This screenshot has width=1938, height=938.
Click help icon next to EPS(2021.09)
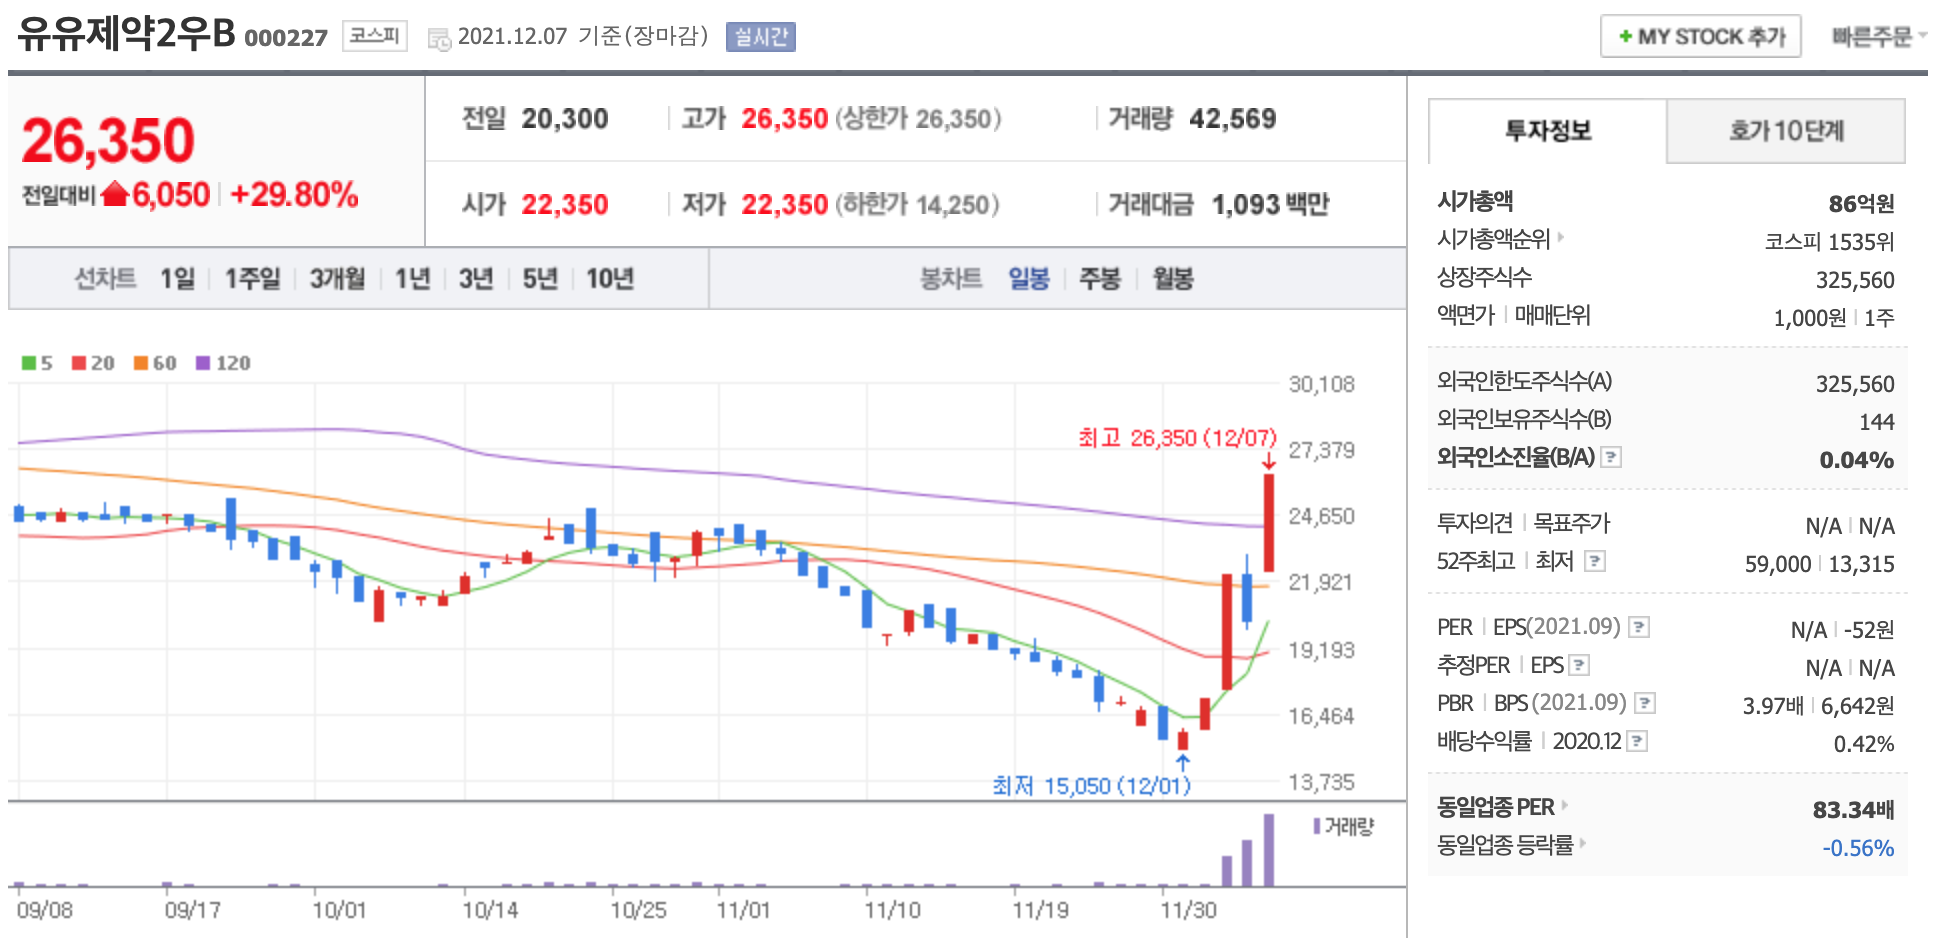point(1639,627)
